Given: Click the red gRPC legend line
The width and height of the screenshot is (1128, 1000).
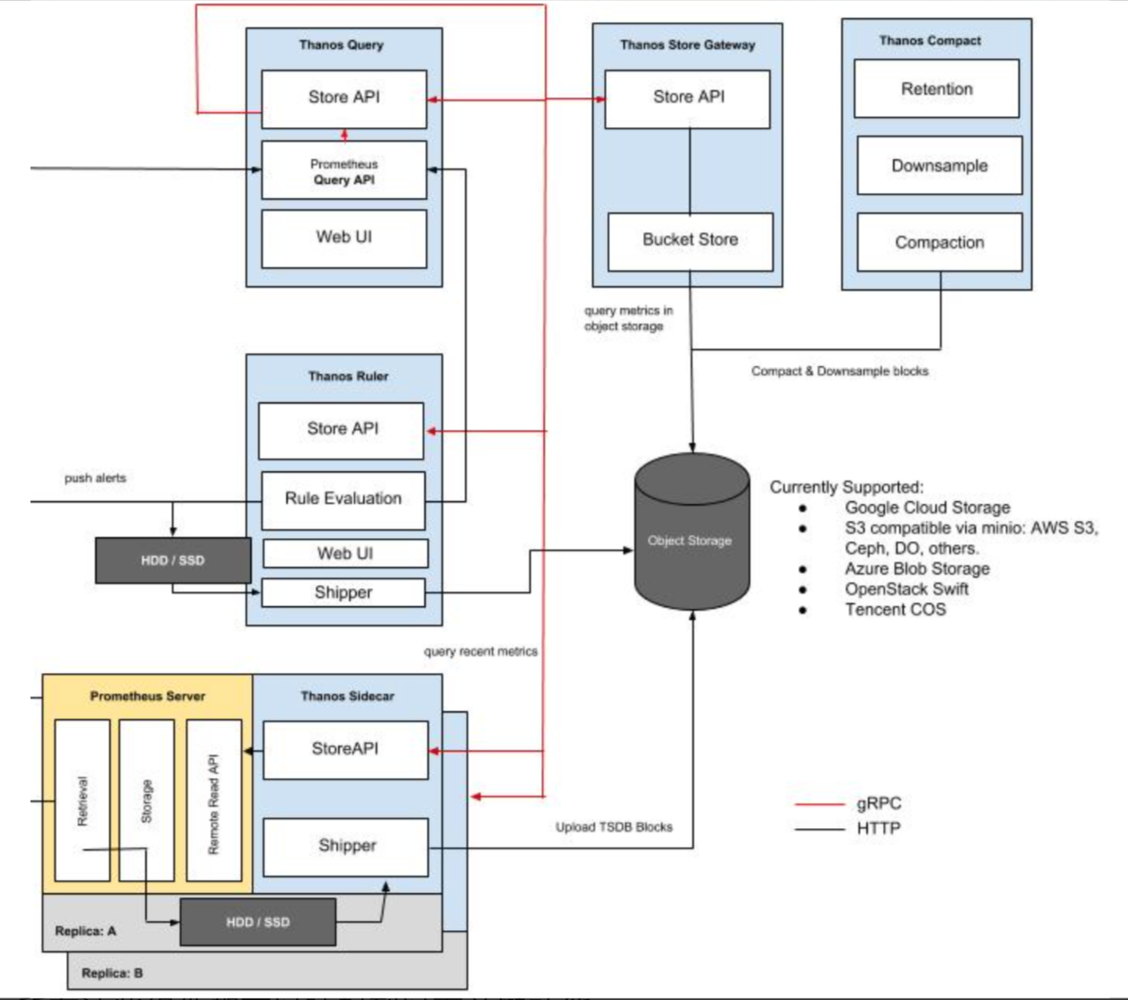Looking at the screenshot, I should (x=819, y=804).
